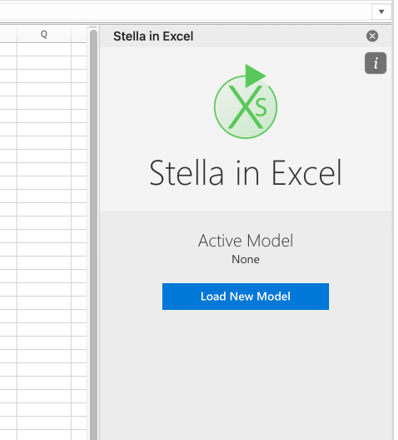398x440 pixels.
Task: Click the divider between sheet and Stella pane
Action: tap(99, 233)
